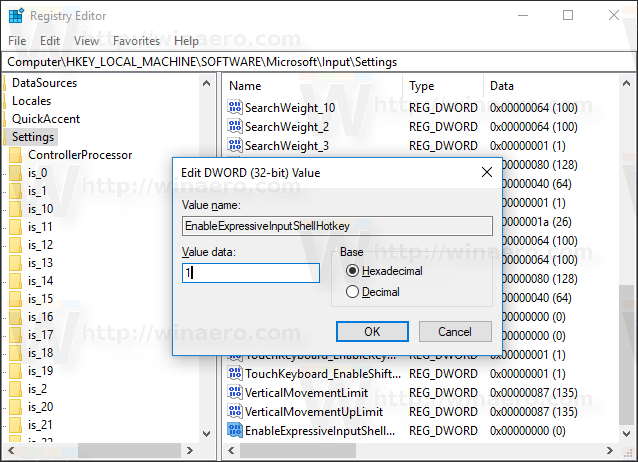The width and height of the screenshot is (638, 462).
Task: Click the is_0 folder icon
Action: (x=15, y=173)
